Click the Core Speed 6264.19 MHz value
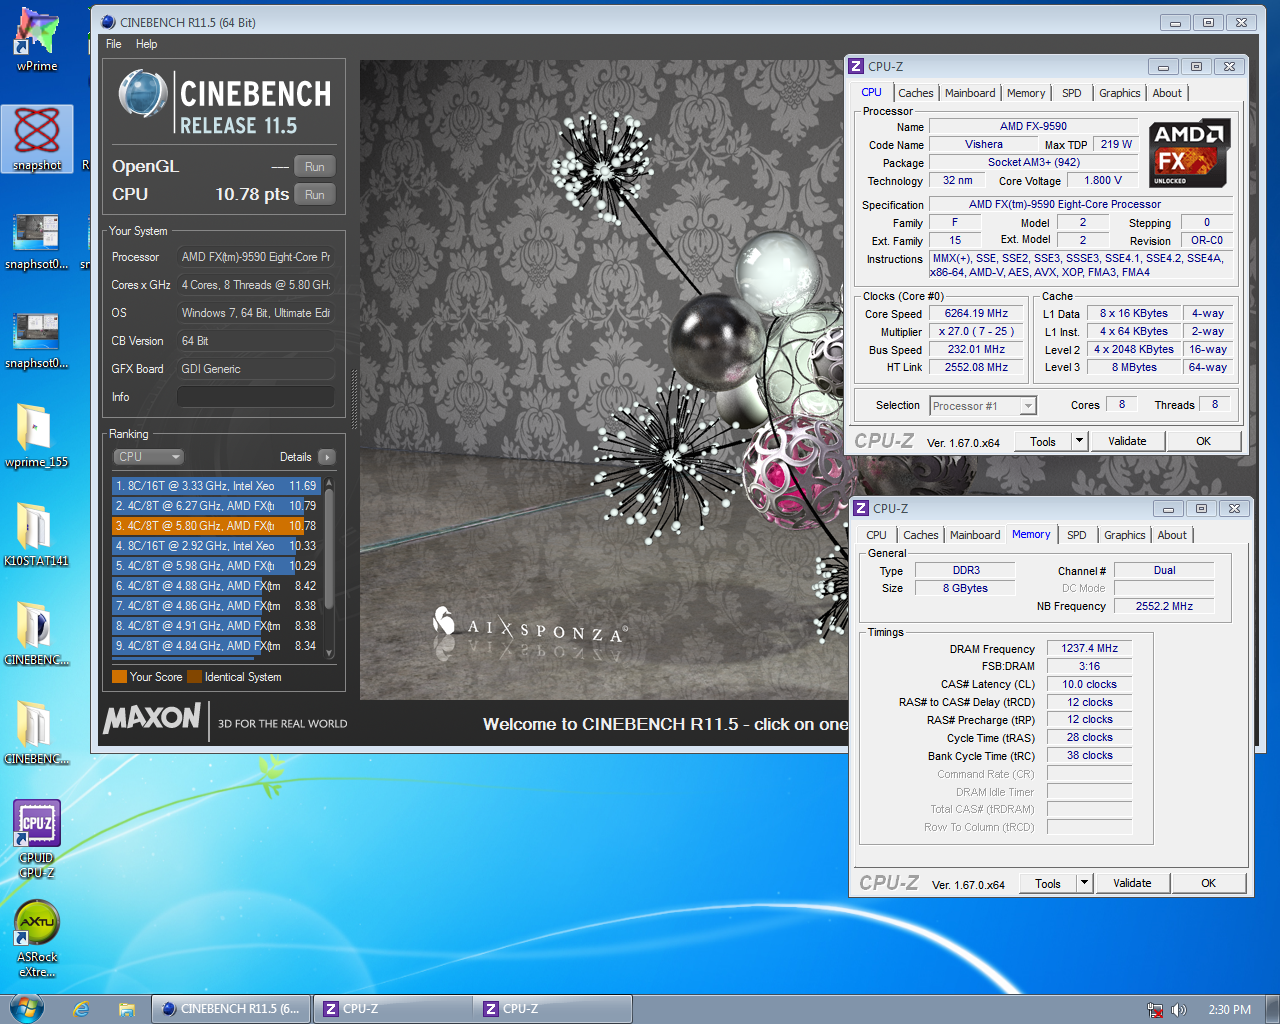The height and width of the screenshot is (1024, 1280). [976, 313]
